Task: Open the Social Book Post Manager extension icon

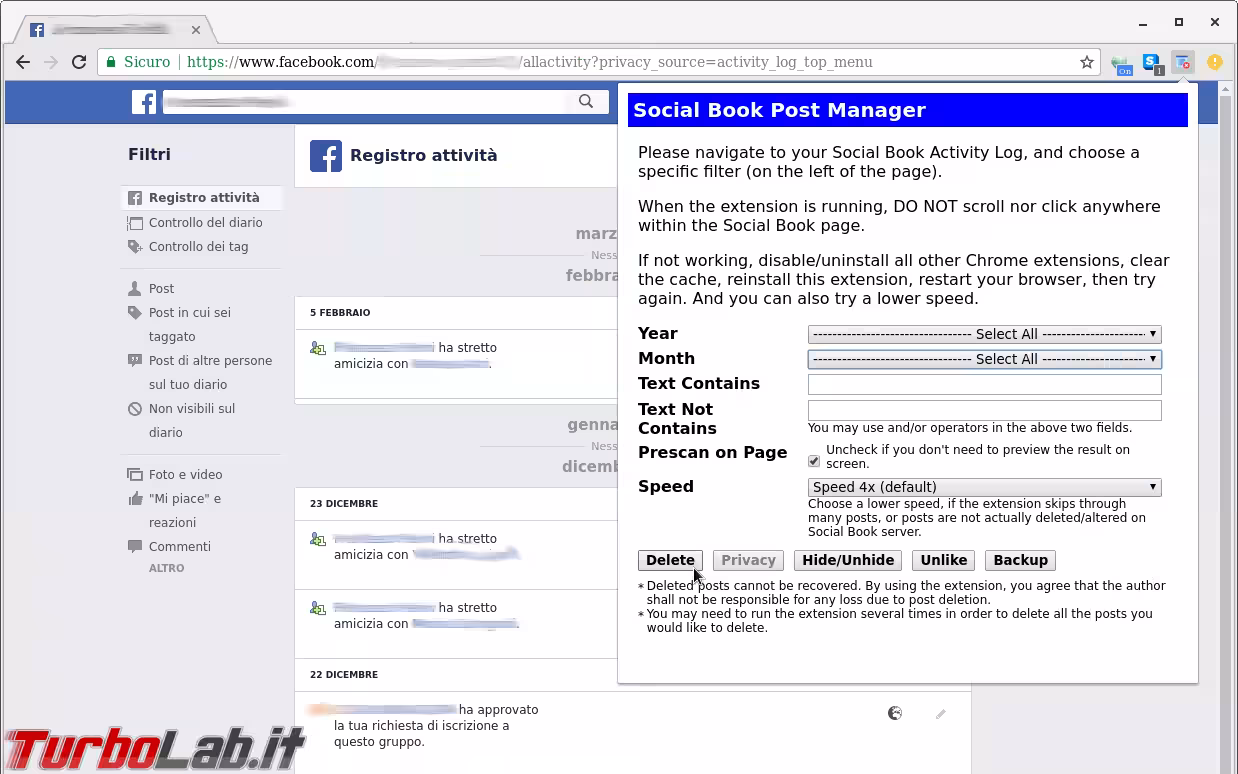Action: point(1183,62)
